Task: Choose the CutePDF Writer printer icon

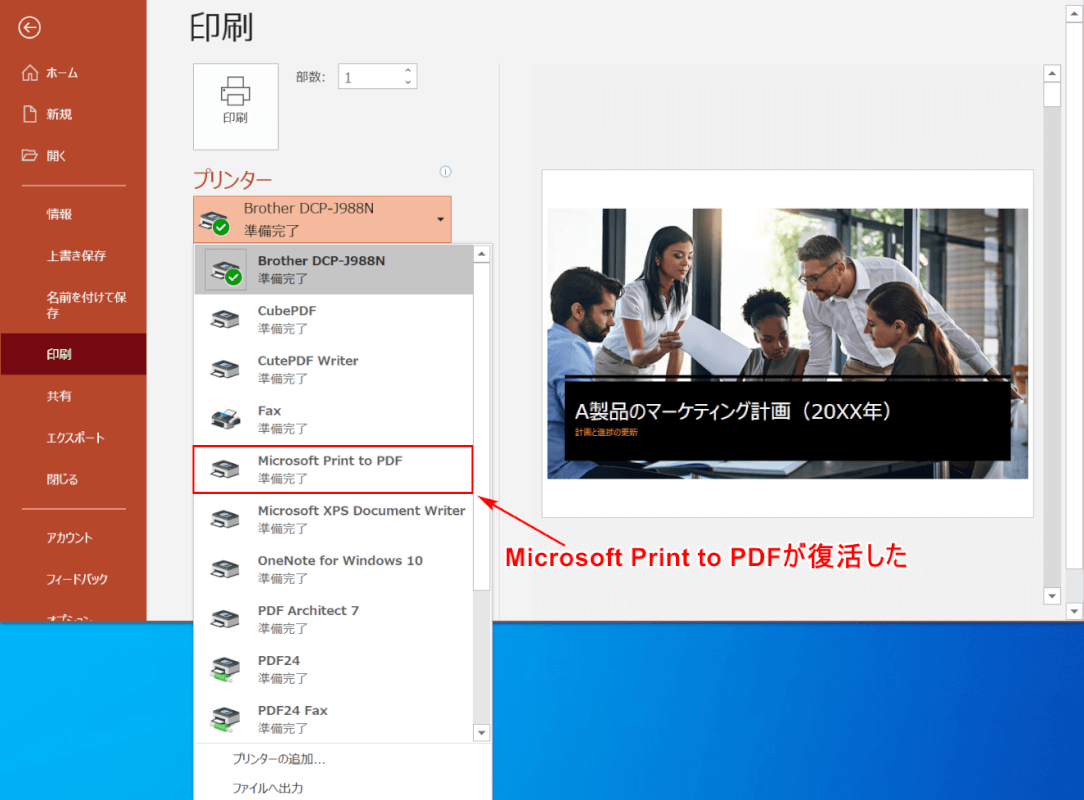Action: pyautogui.click(x=224, y=368)
